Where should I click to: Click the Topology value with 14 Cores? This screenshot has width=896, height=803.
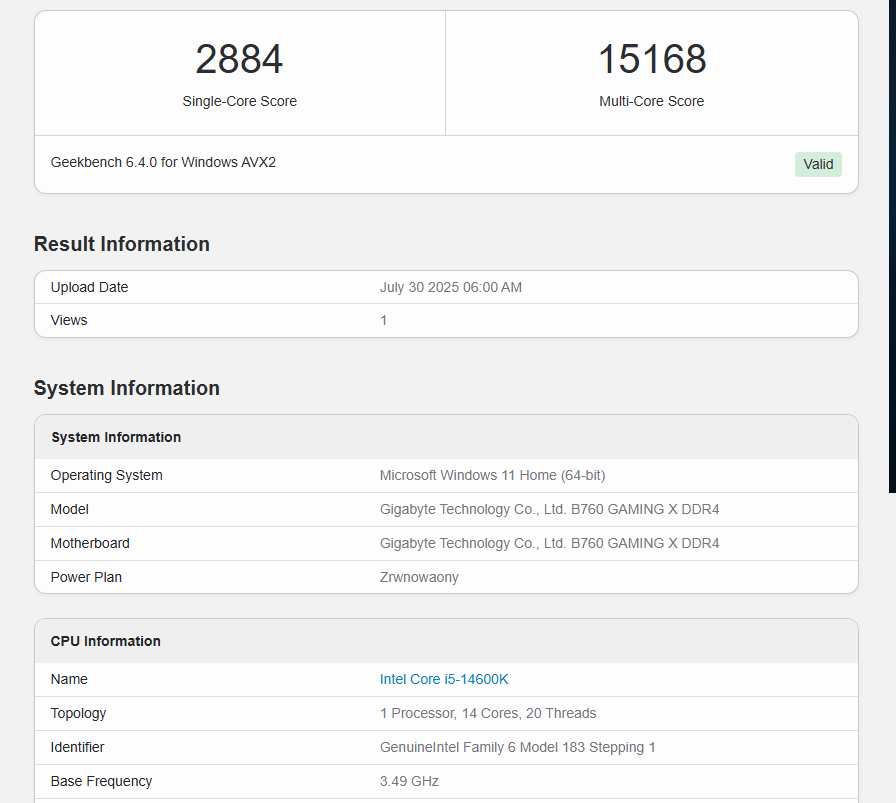(x=488, y=713)
